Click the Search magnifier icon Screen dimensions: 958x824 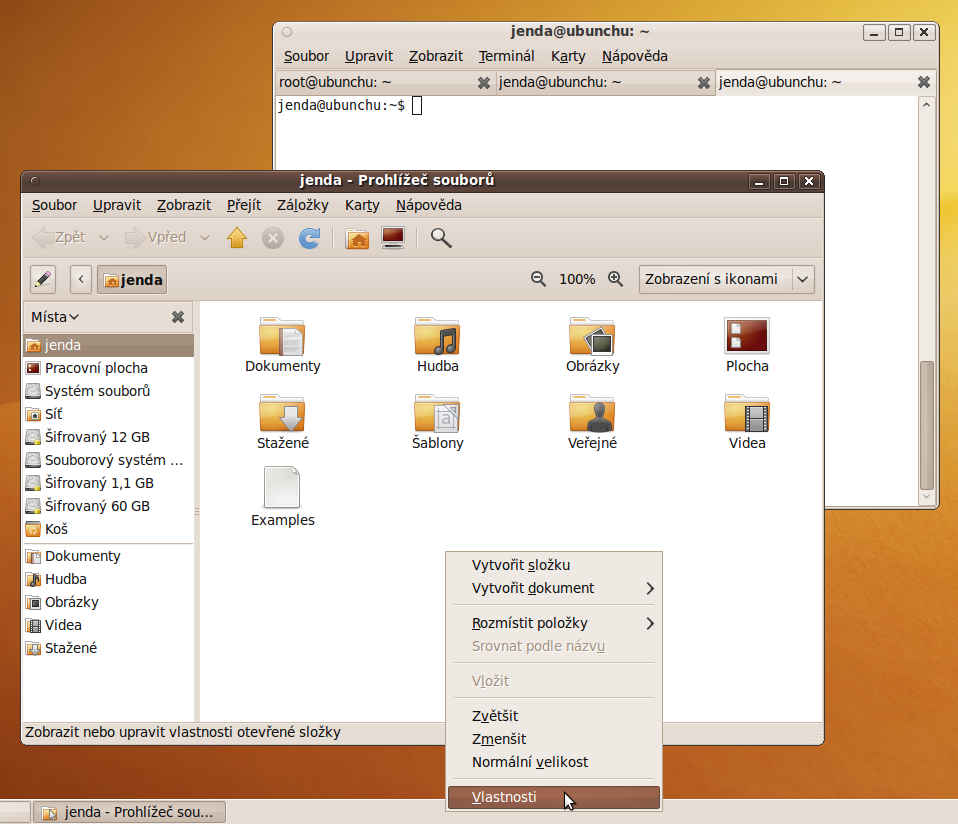coord(441,238)
